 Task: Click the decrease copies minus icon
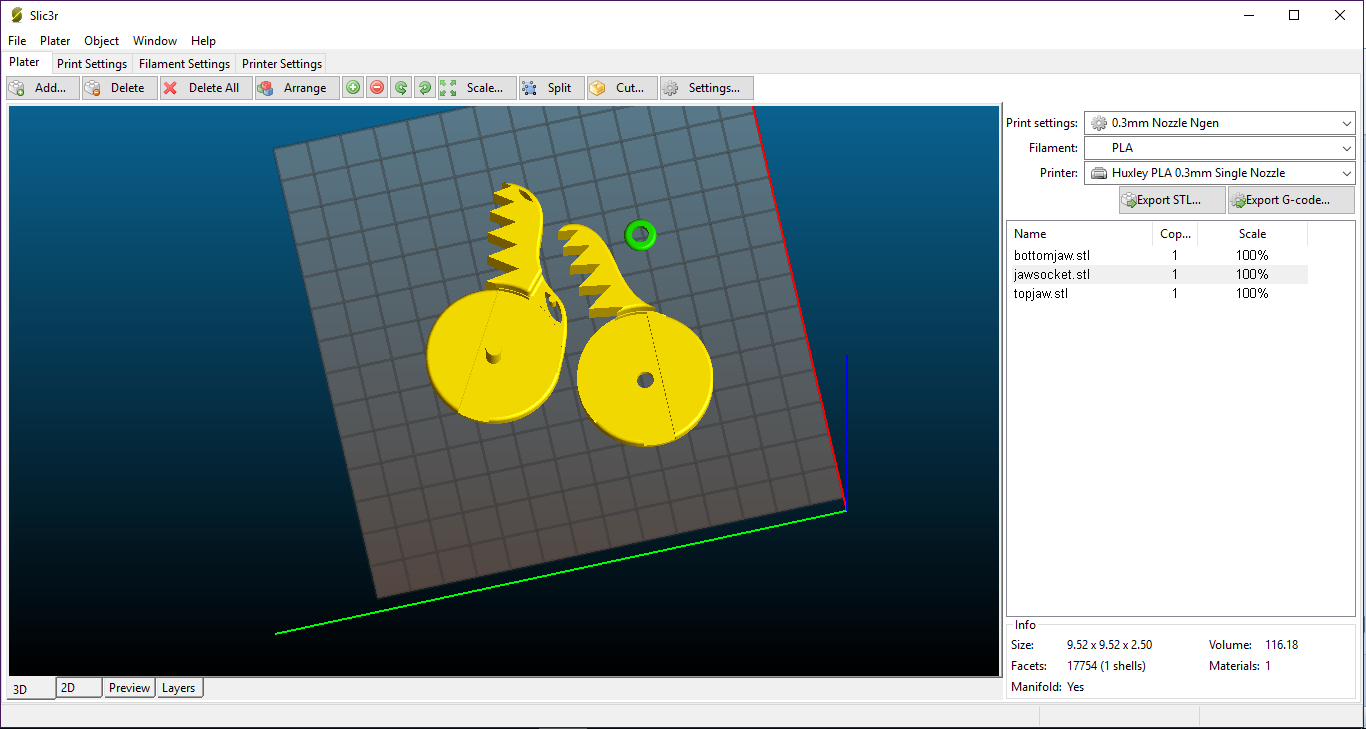(x=377, y=88)
